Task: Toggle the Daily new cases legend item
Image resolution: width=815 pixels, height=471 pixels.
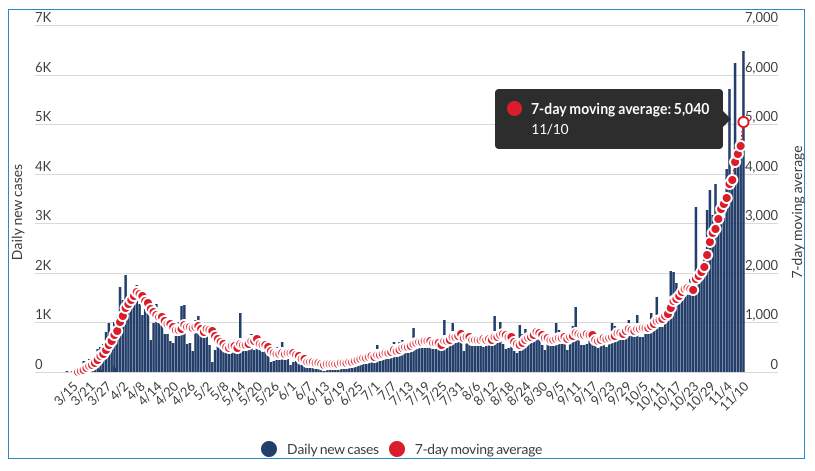Action: [x=320, y=449]
